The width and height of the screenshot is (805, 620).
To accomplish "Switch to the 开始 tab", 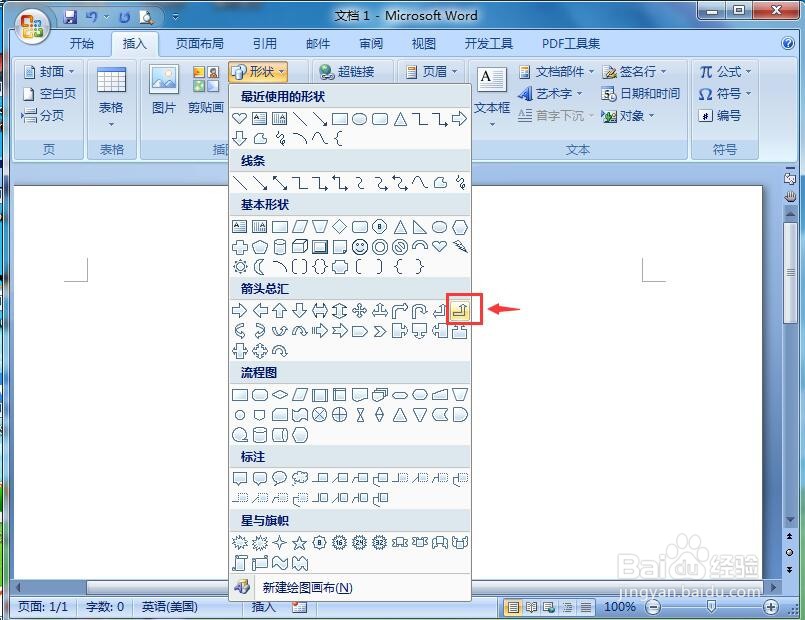I will coord(82,44).
